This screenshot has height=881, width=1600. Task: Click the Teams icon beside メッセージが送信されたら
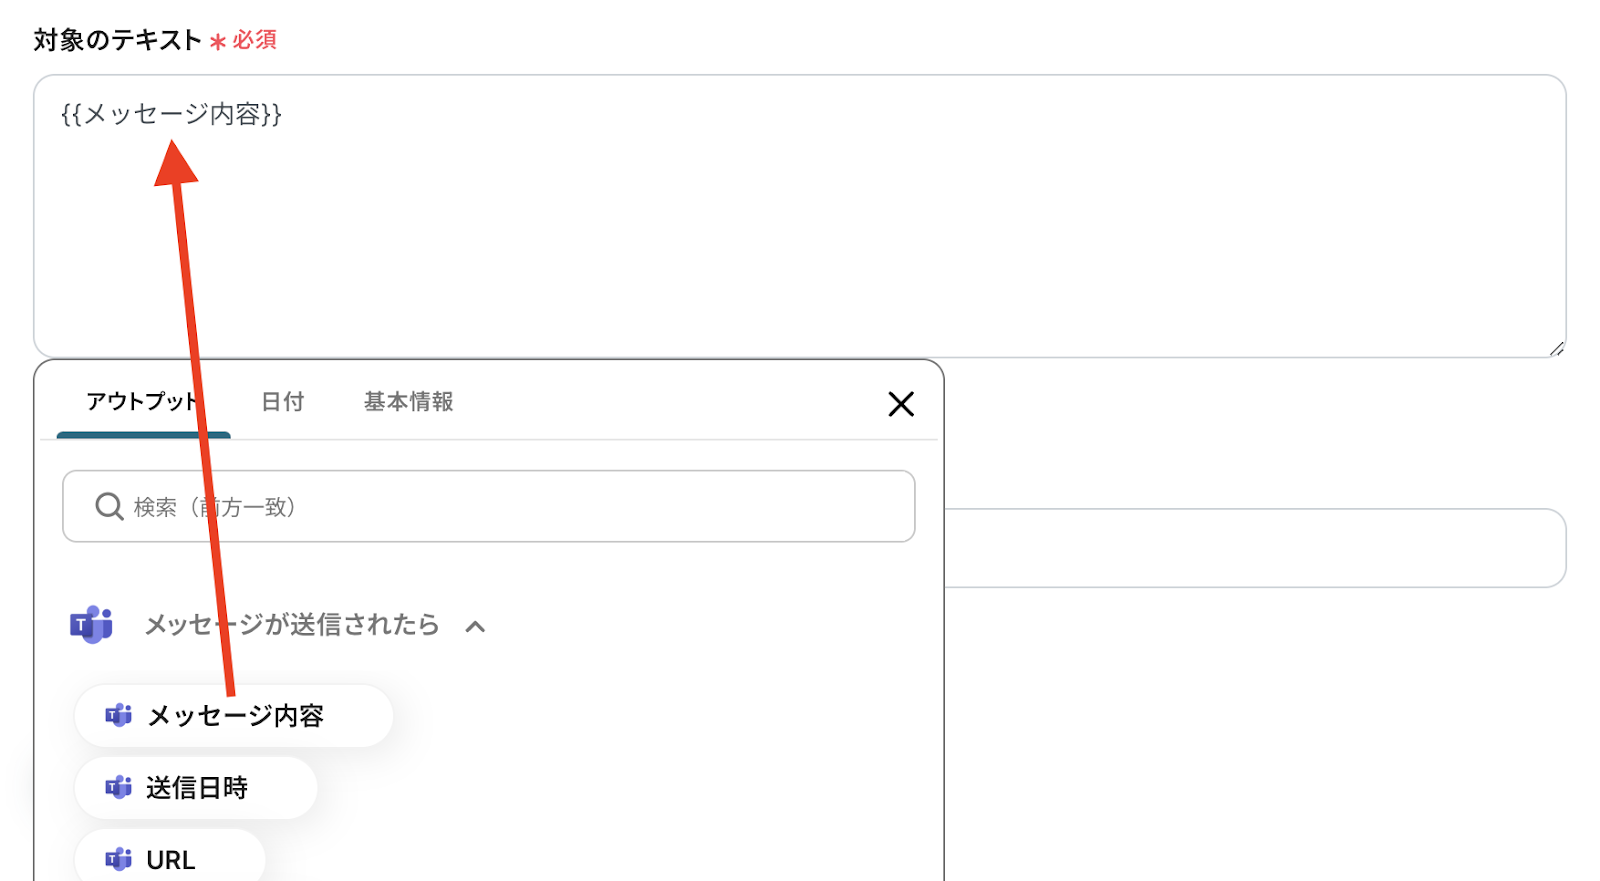pos(91,625)
